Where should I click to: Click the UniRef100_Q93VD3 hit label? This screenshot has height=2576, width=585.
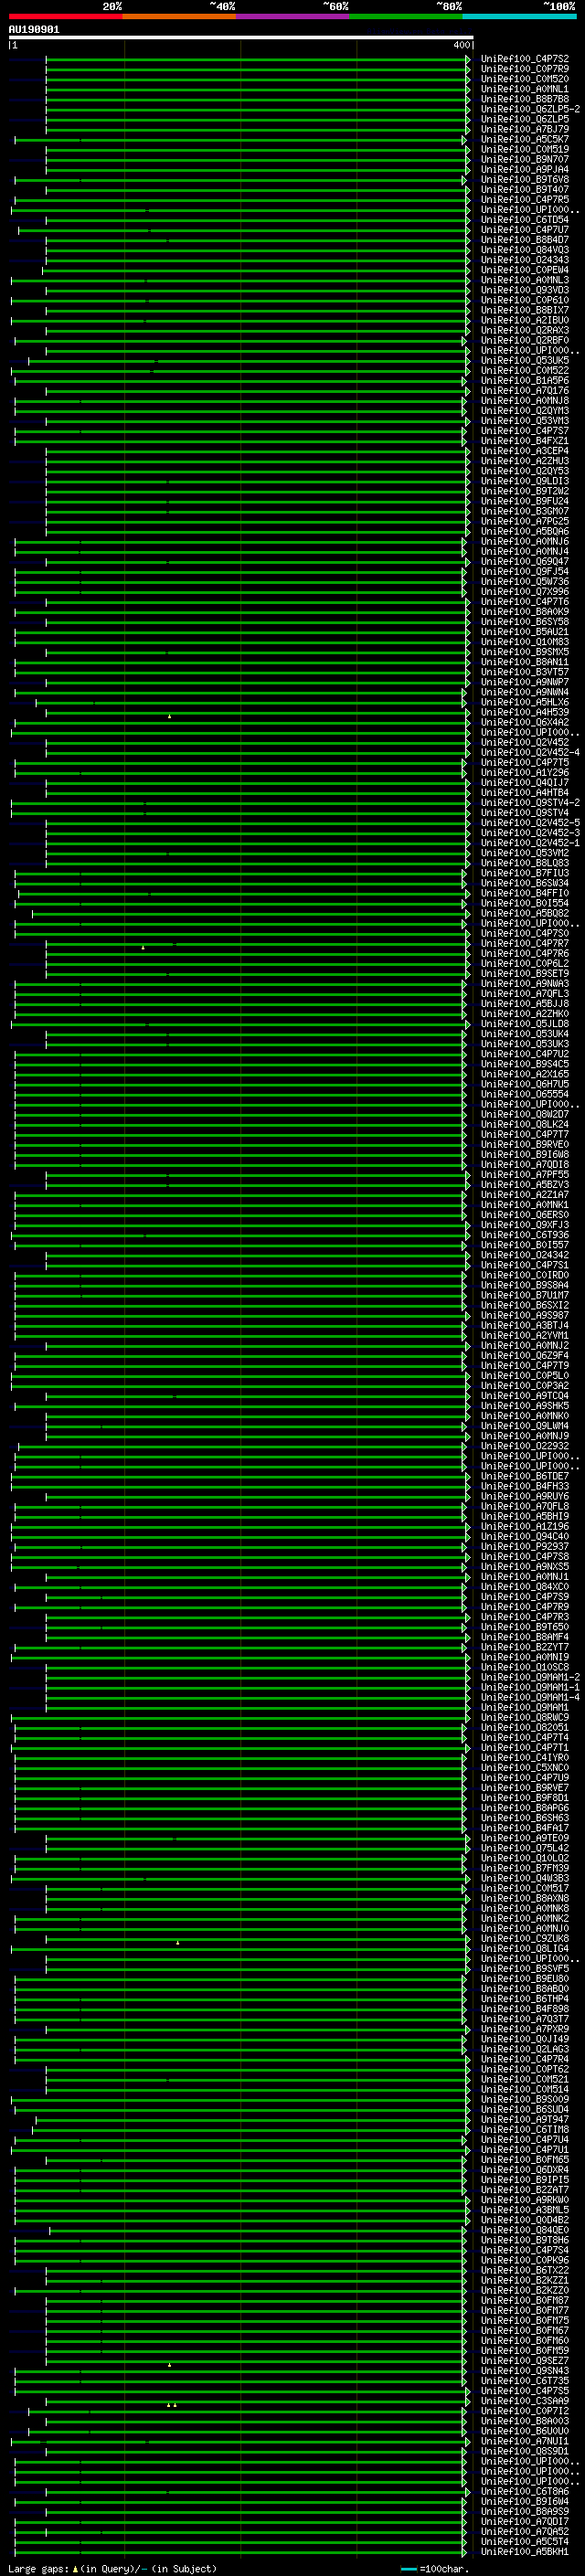(x=525, y=290)
